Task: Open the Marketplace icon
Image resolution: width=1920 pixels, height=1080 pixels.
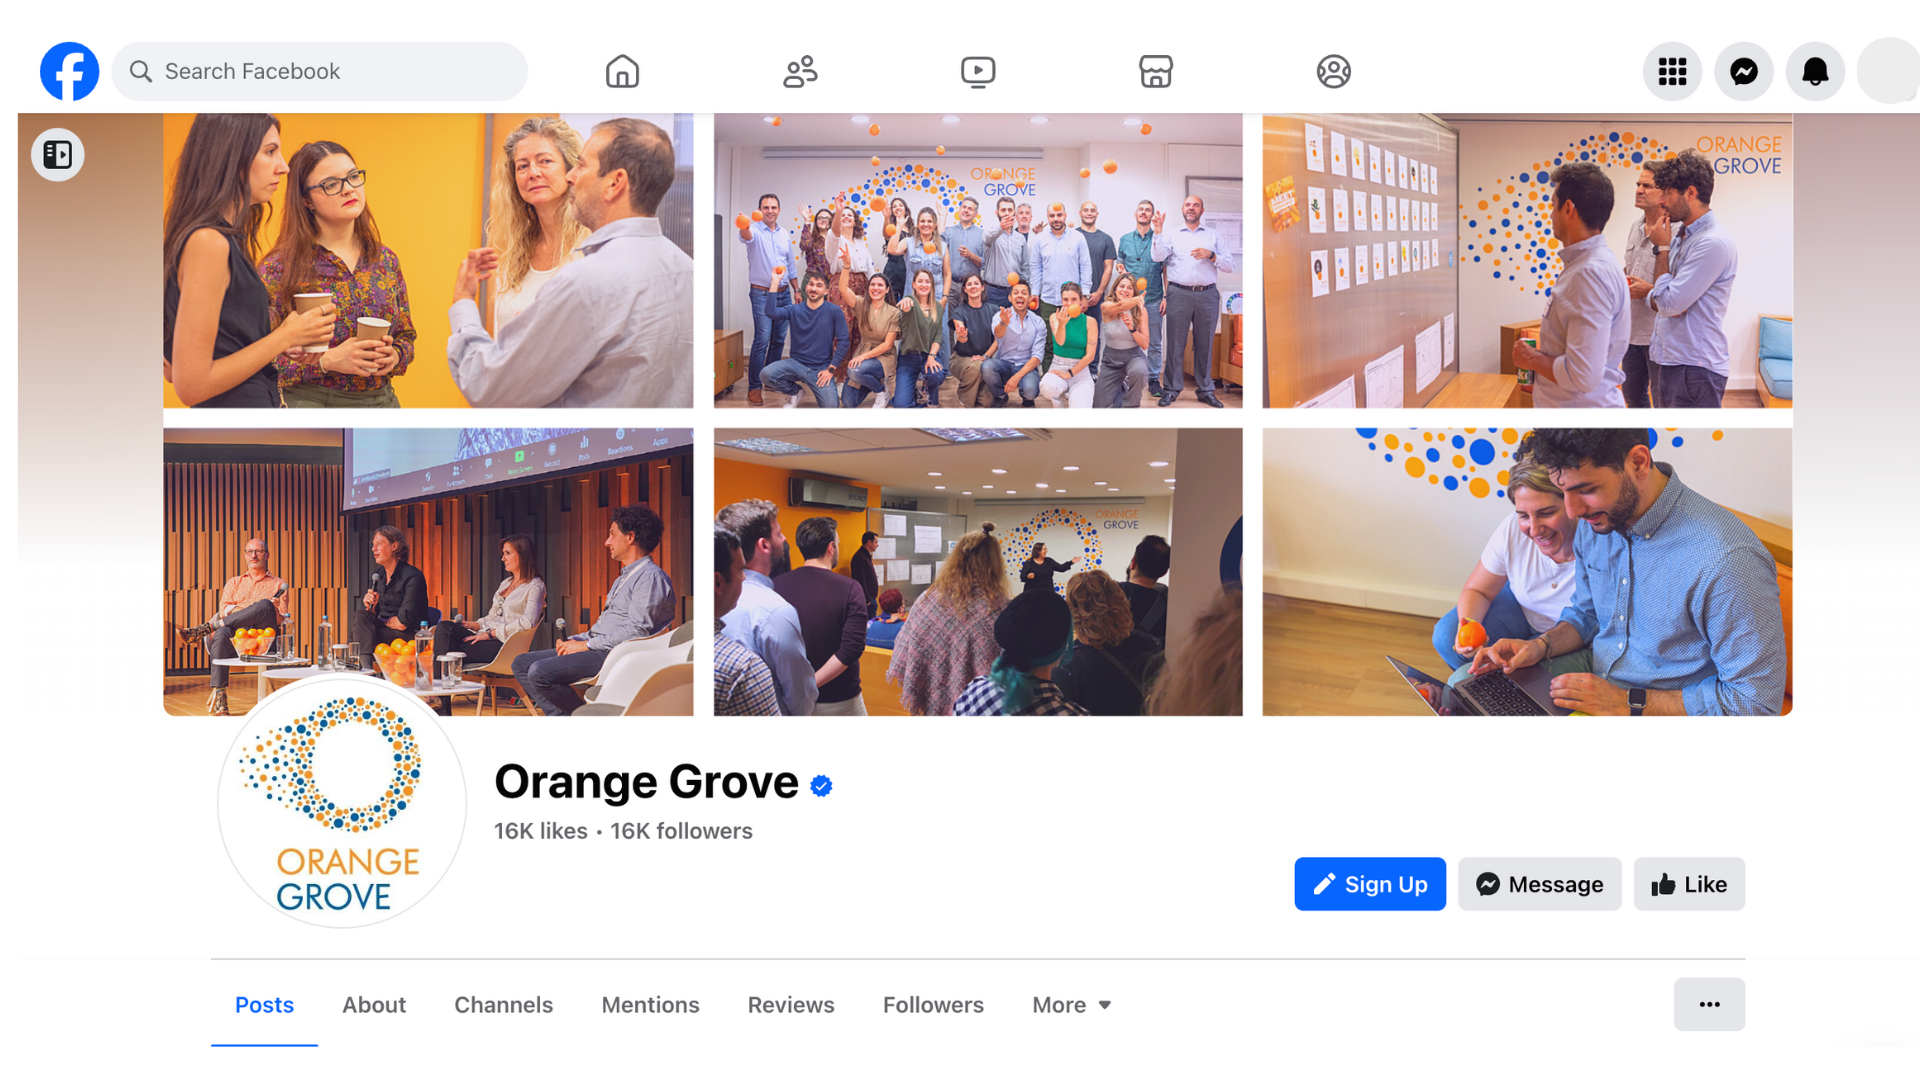Action: tap(1156, 71)
